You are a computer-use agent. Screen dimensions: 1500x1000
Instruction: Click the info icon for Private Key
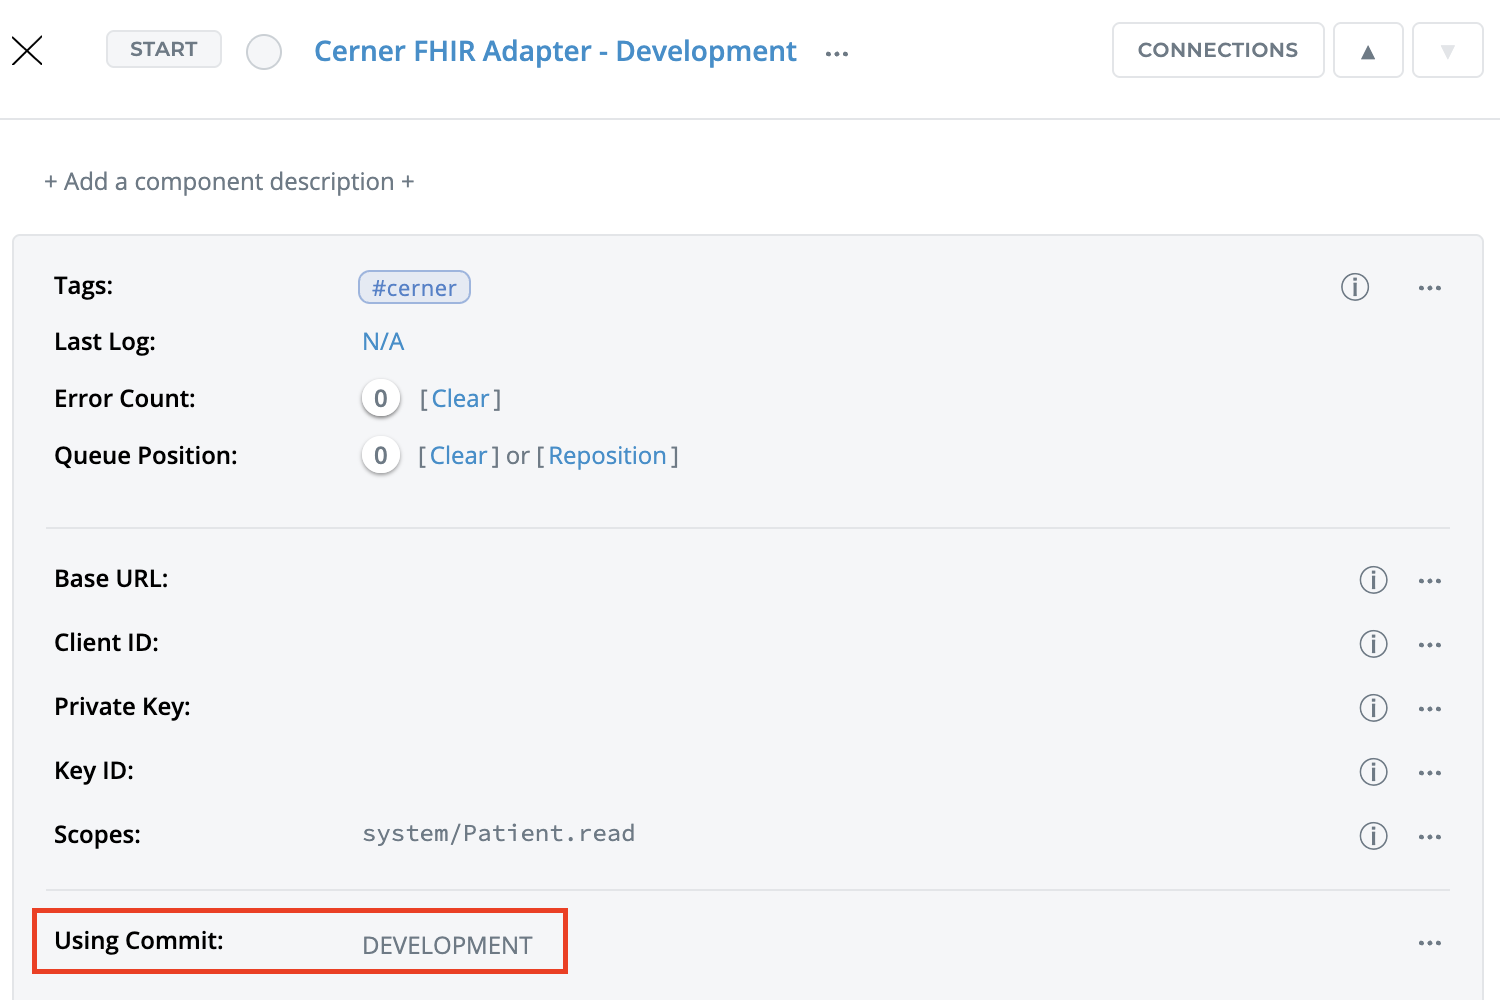tap(1373, 708)
